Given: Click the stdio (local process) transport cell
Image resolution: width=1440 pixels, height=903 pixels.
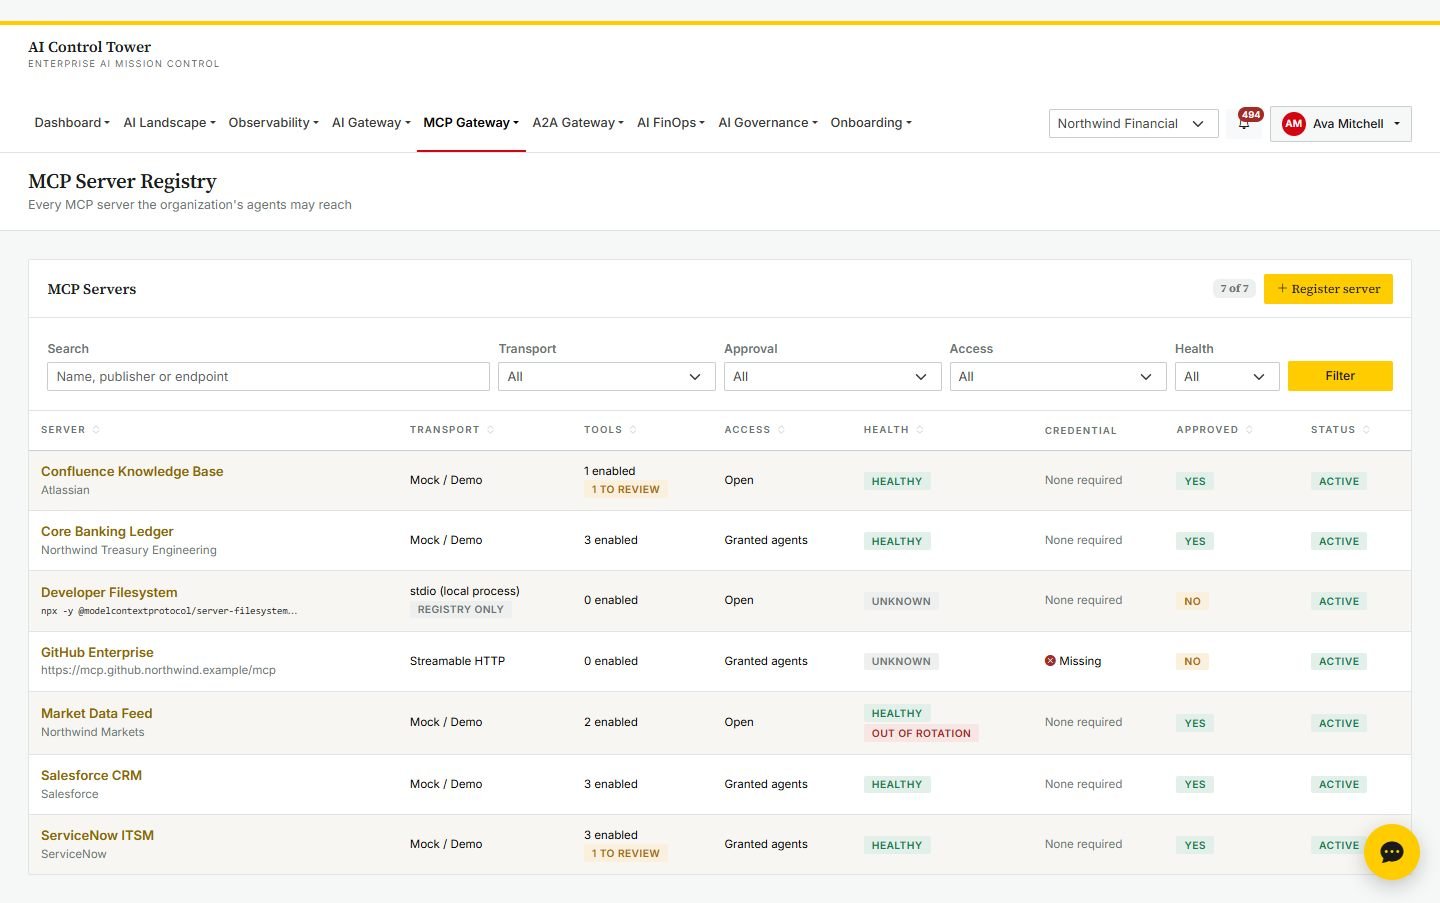Looking at the screenshot, I should tap(464, 591).
